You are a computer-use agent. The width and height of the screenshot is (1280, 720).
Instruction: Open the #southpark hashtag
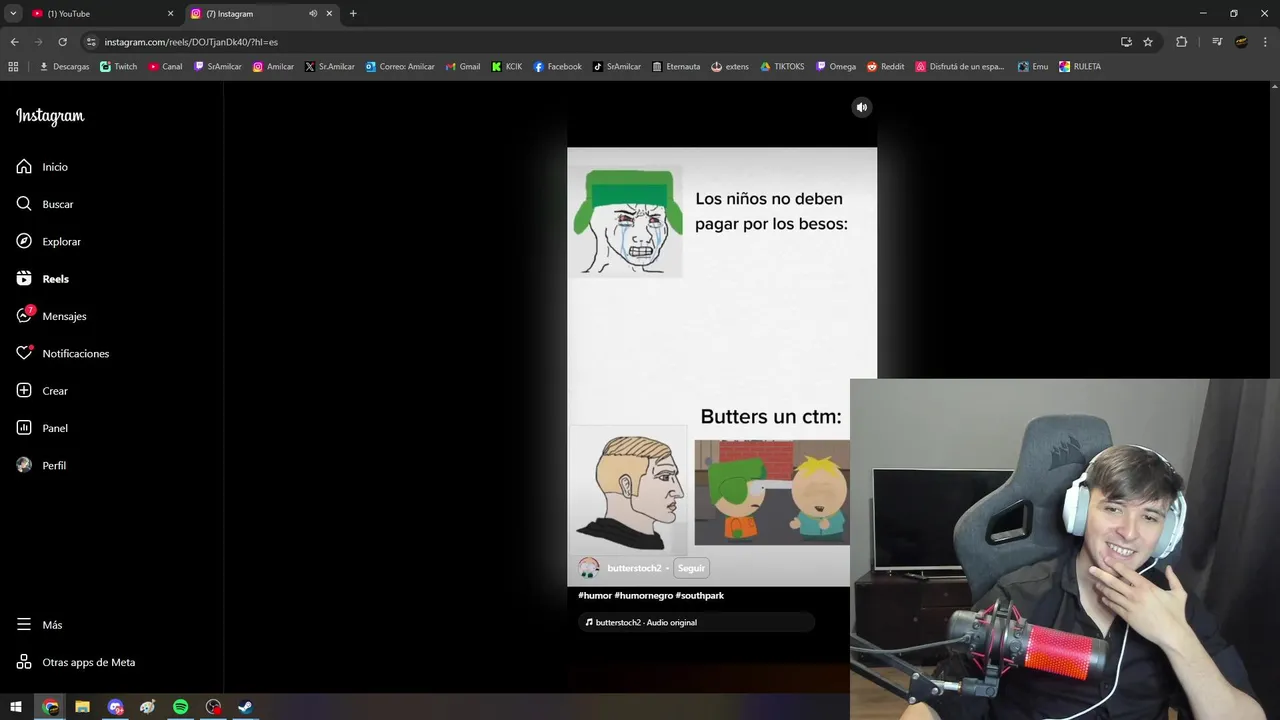699,595
